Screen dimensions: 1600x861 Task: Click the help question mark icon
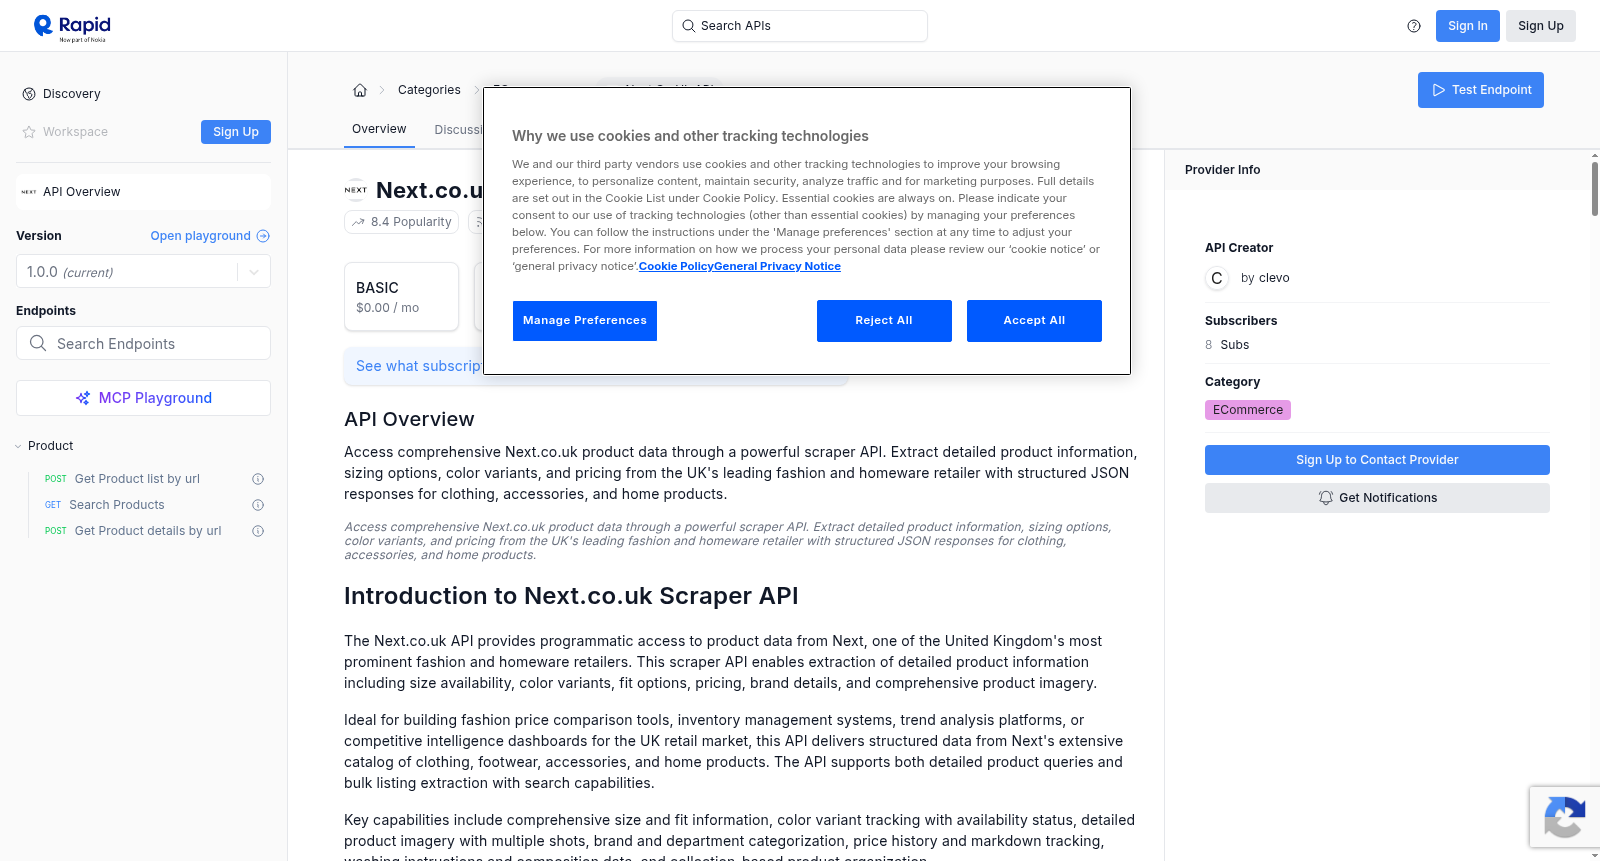1414,26
